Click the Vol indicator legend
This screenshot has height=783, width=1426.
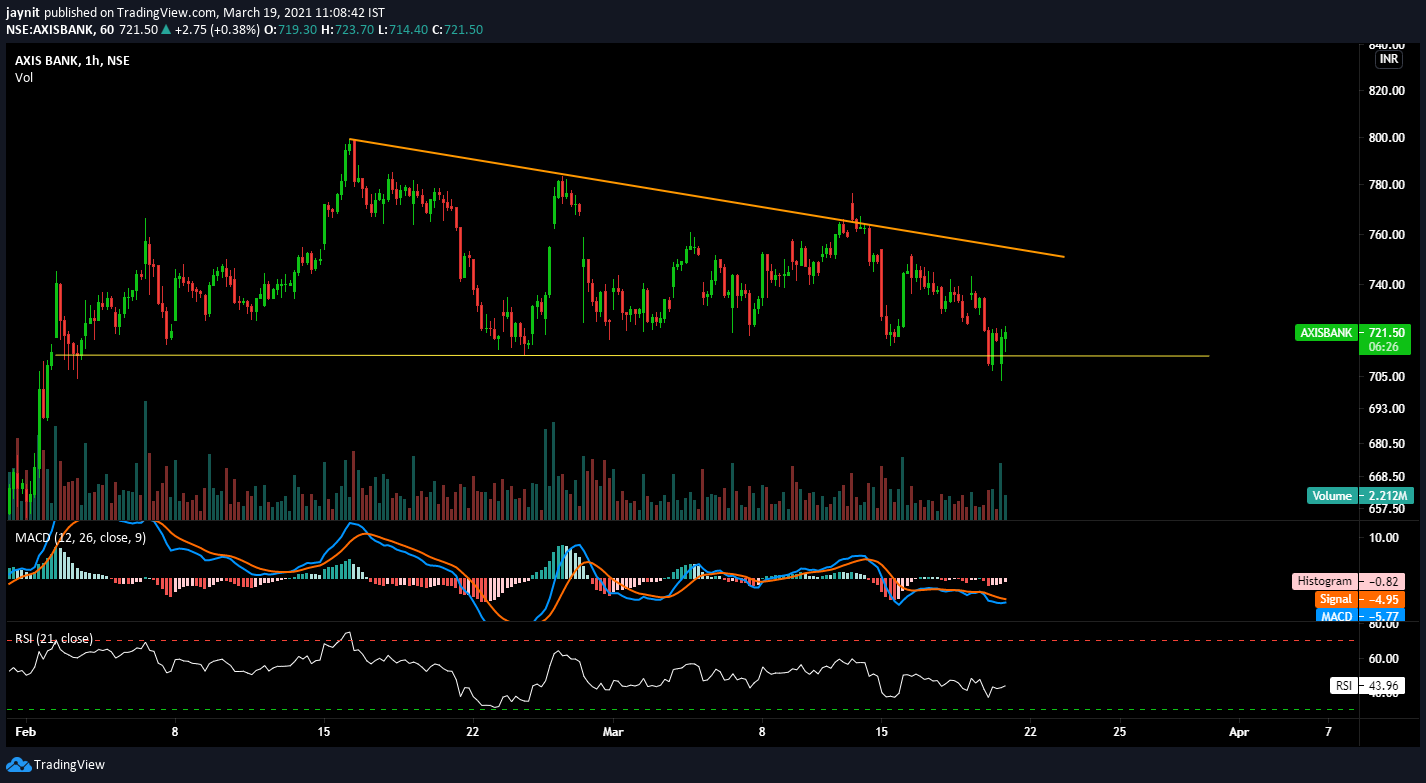coord(24,78)
